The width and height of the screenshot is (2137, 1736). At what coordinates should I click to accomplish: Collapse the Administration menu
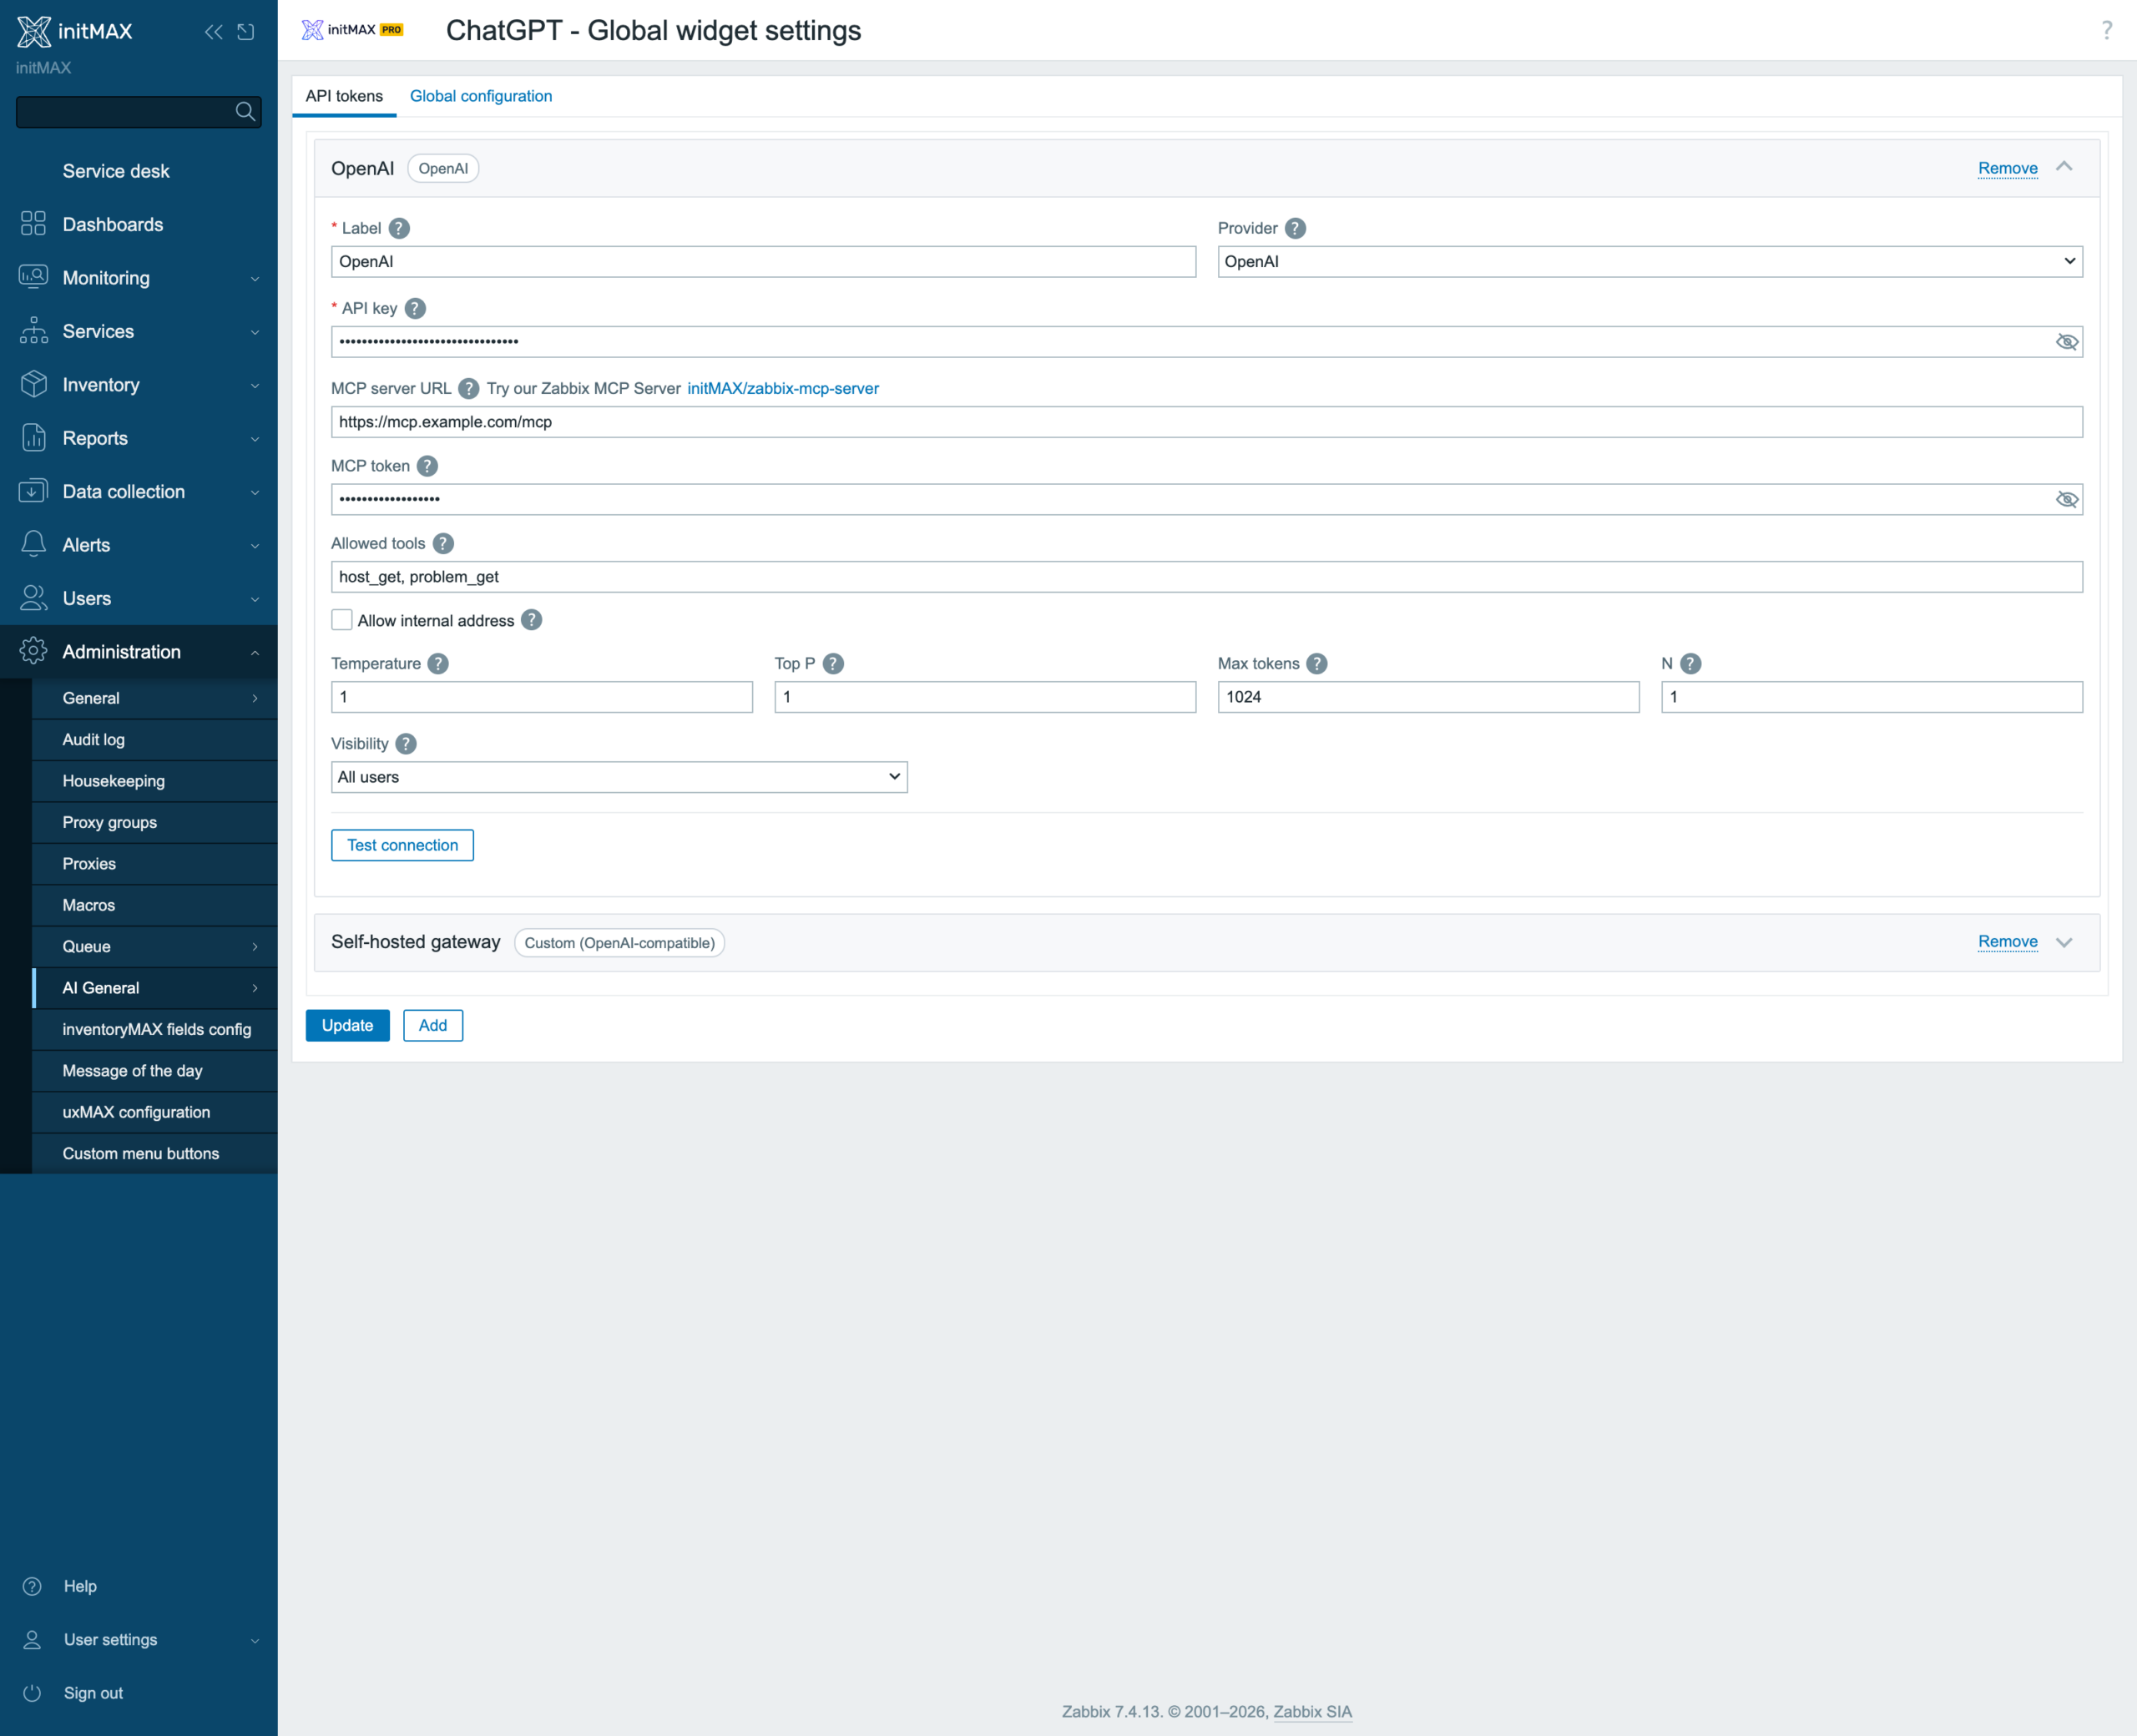[139, 652]
